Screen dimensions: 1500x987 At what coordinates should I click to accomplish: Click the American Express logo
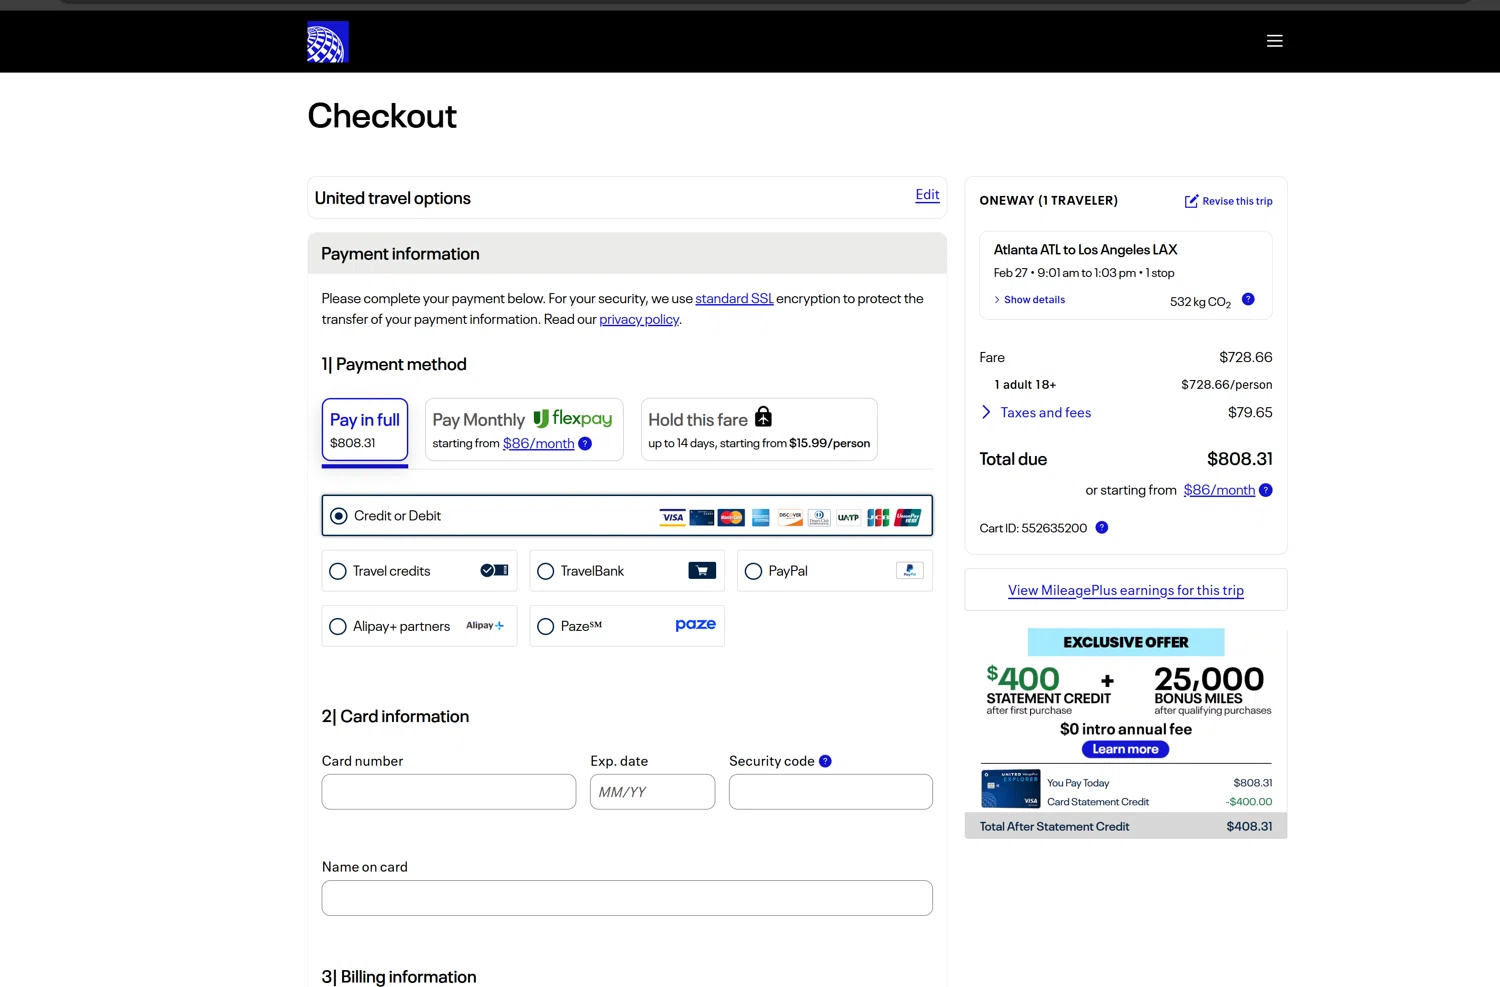pos(761,517)
